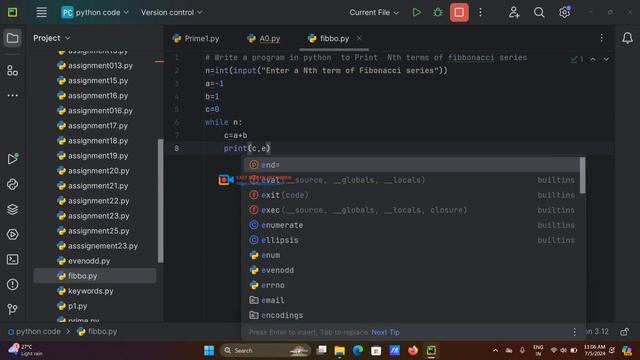Open IDE settings gear
This screenshot has width=640, height=360.
564,12
